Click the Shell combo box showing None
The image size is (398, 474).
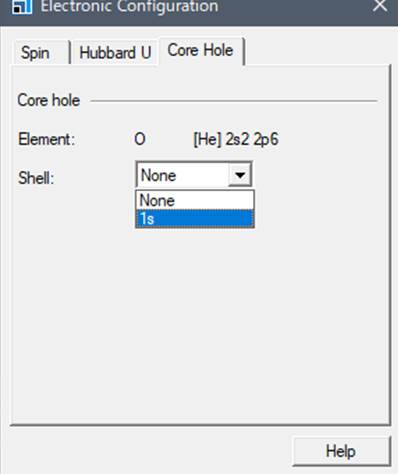pyautogui.click(x=194, y=175)
